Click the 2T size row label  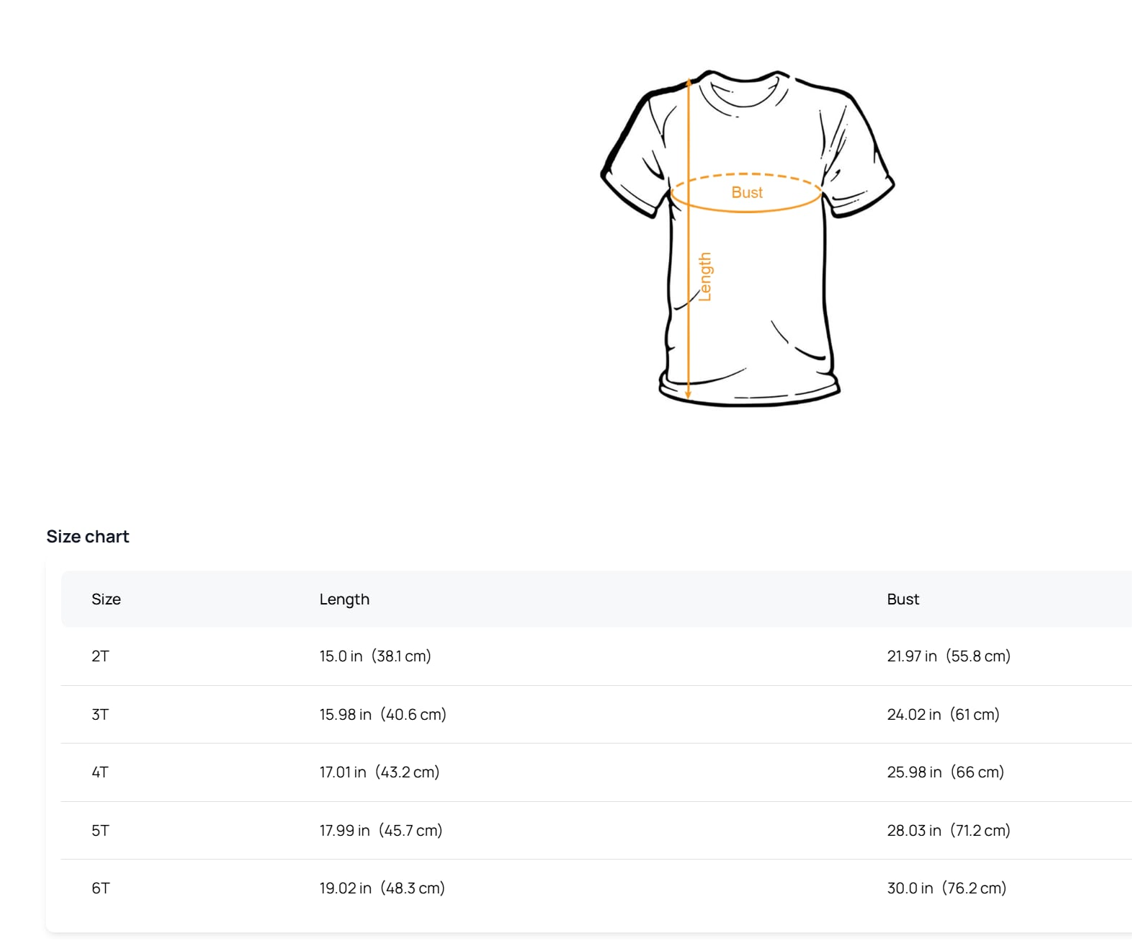coord(100,656)
